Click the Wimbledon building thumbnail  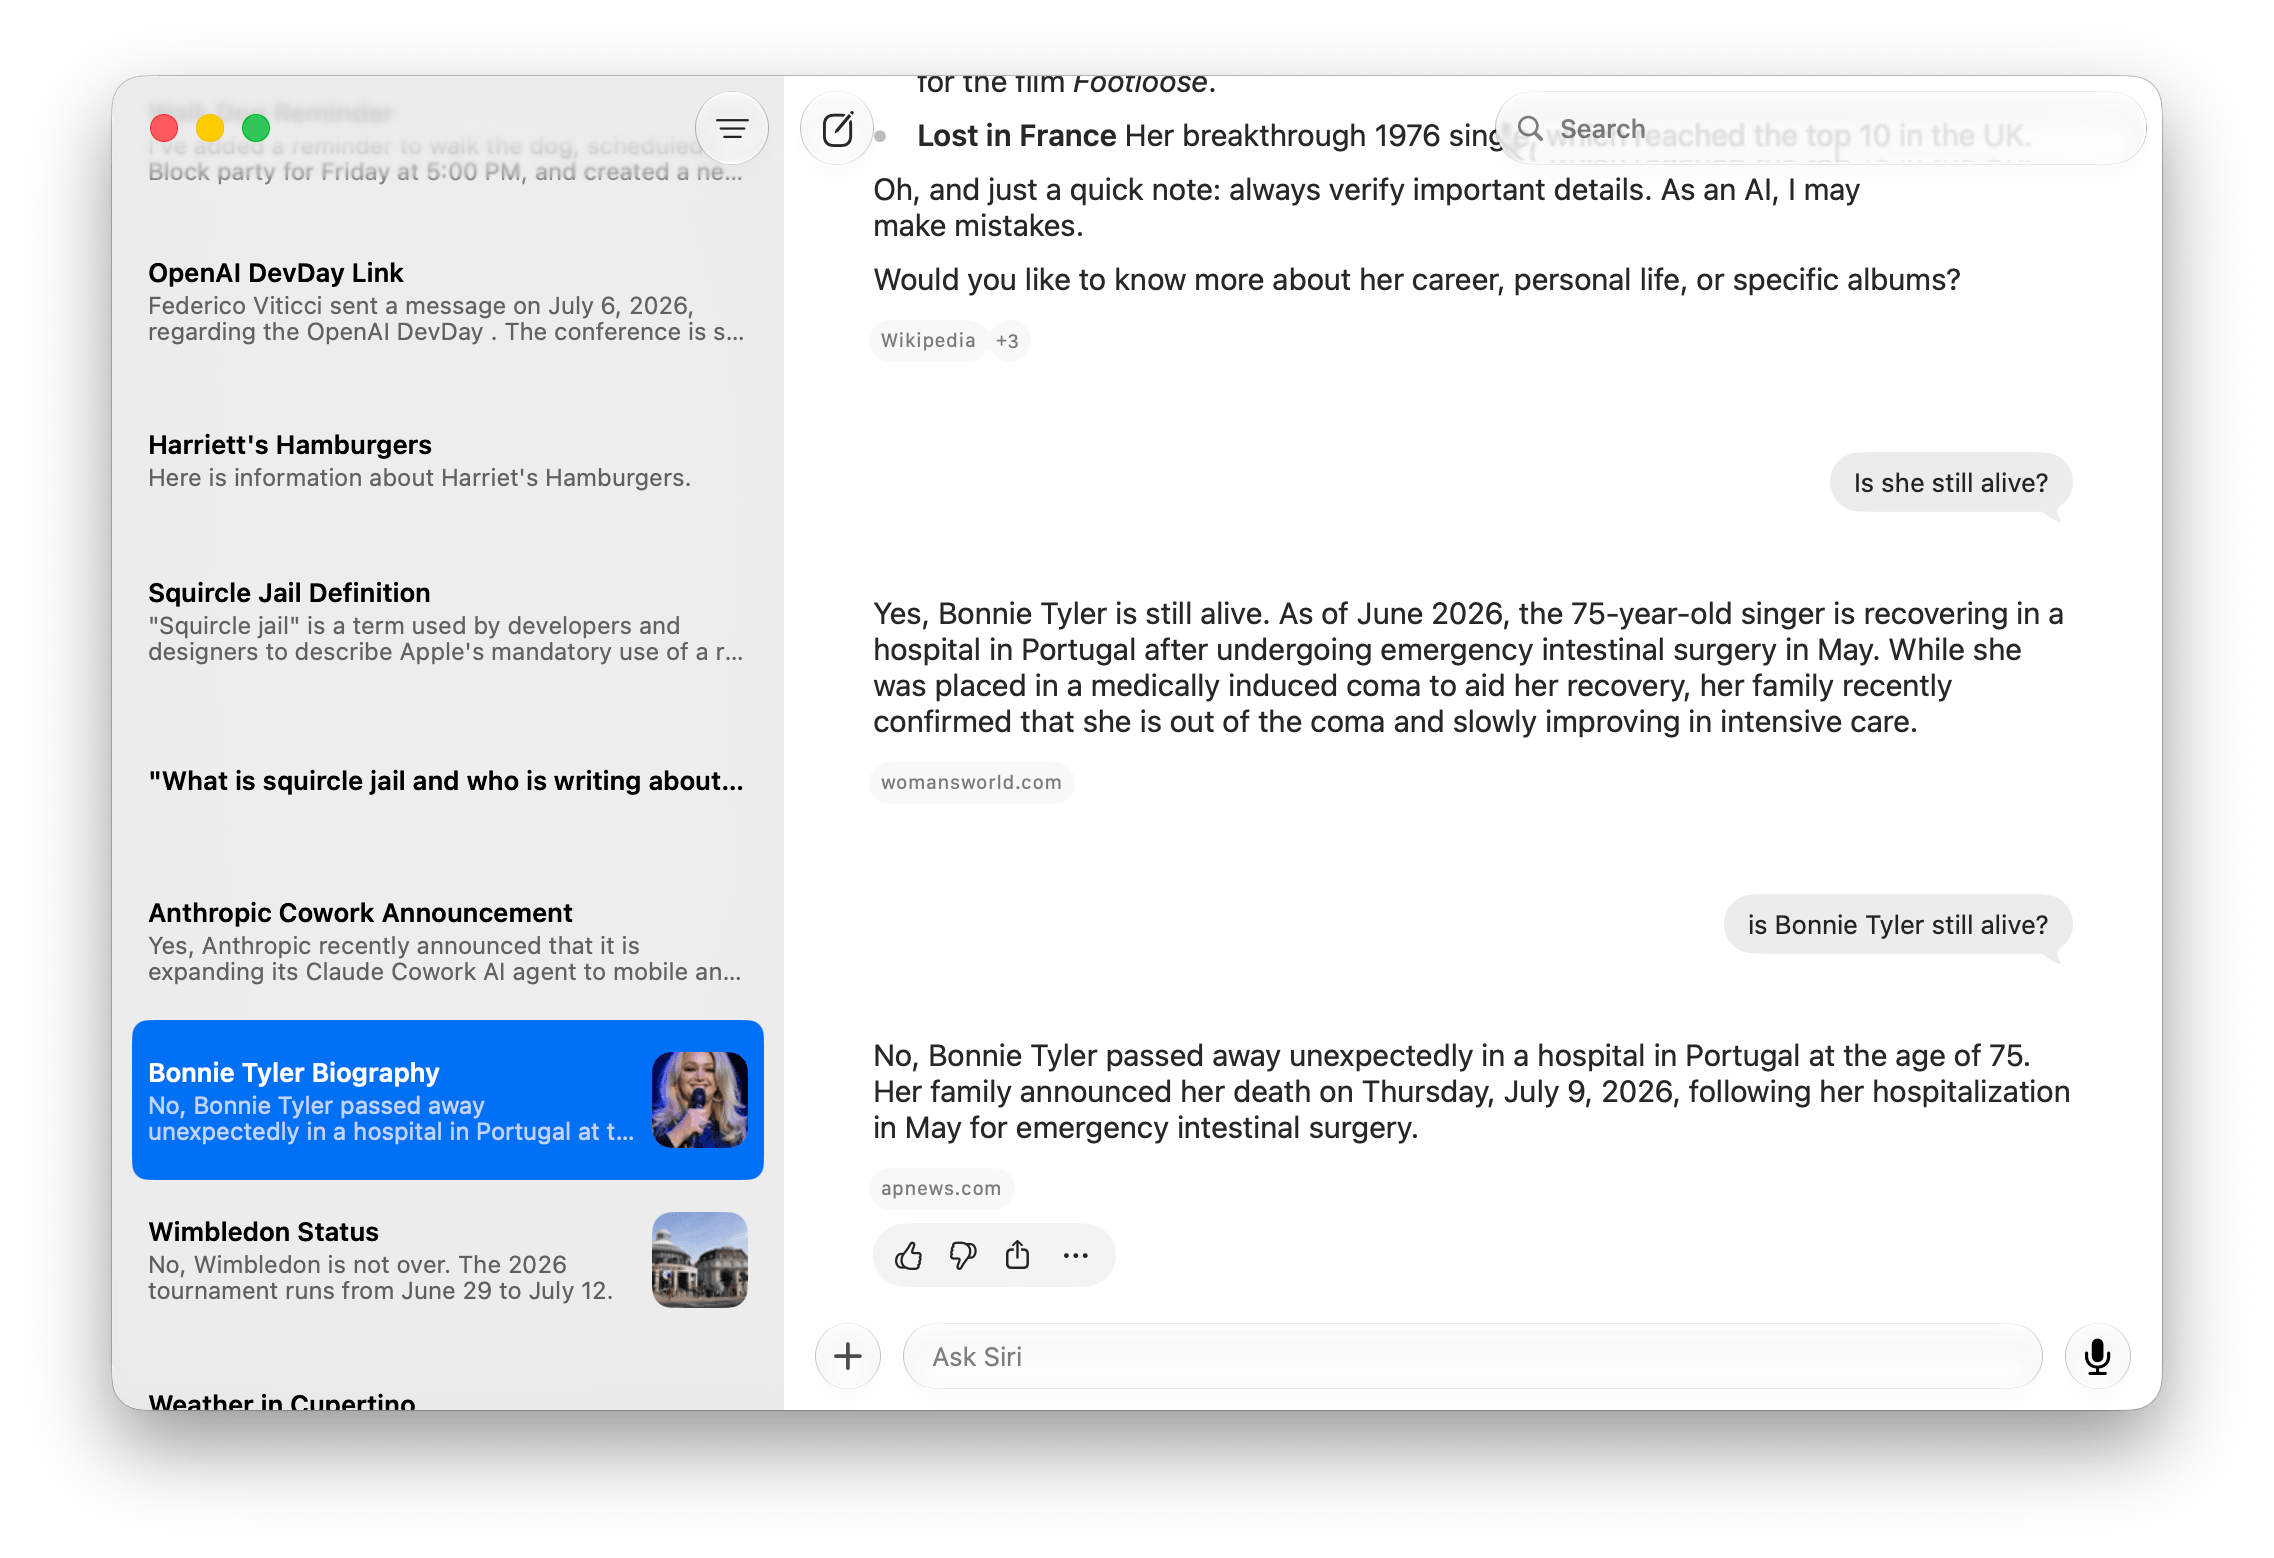click(700, 1260)
